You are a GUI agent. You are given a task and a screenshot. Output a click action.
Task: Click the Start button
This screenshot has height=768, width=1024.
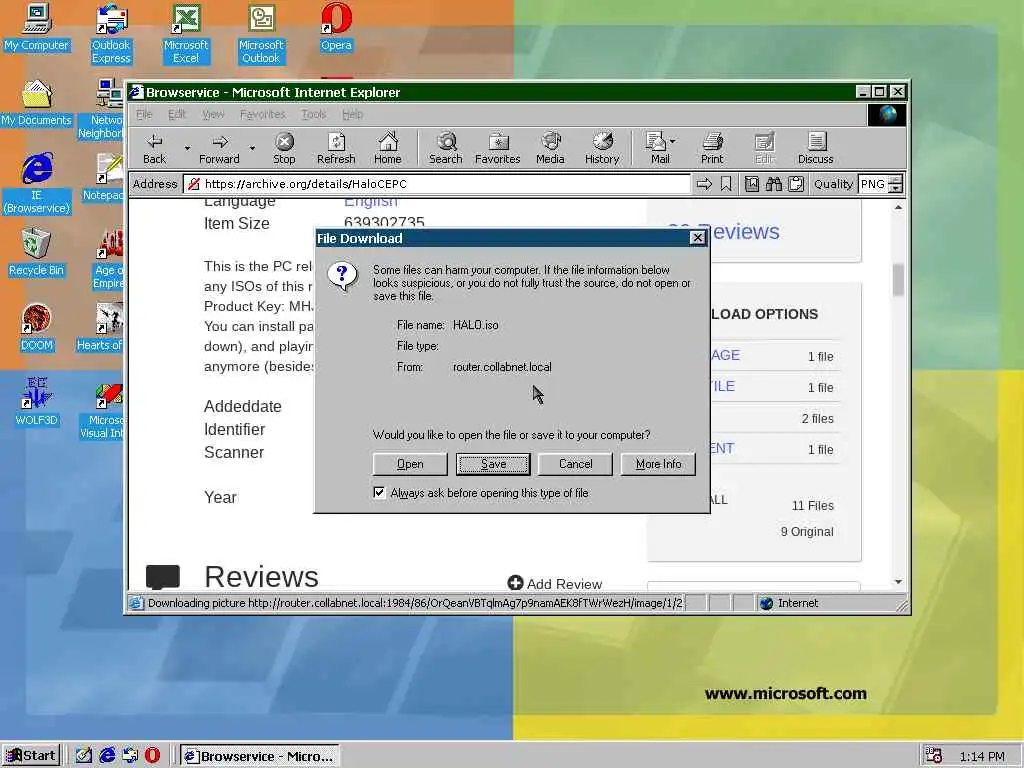pyautogui.click(x=31, y=756)
